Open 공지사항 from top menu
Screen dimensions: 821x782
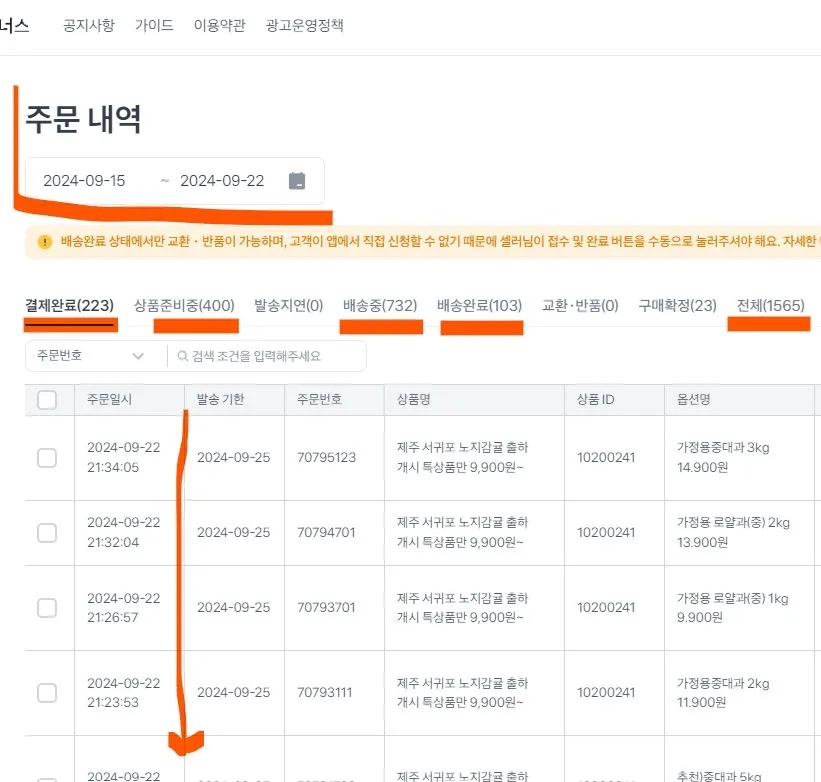tap(88, 25)
